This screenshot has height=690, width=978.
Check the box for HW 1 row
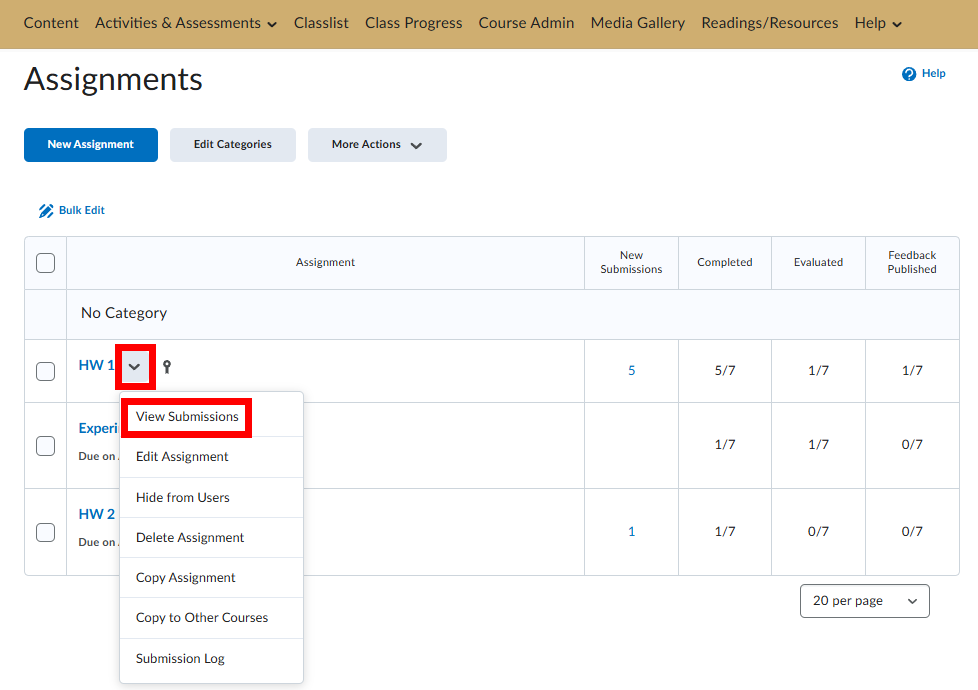point(45,371)
